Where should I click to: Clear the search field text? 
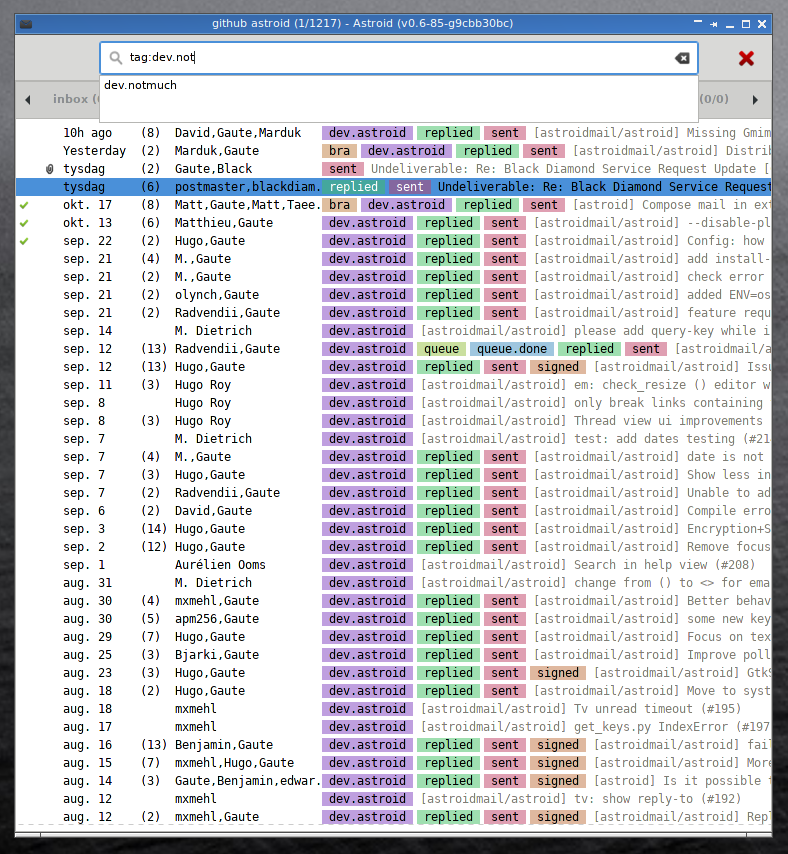click(682, 58)
